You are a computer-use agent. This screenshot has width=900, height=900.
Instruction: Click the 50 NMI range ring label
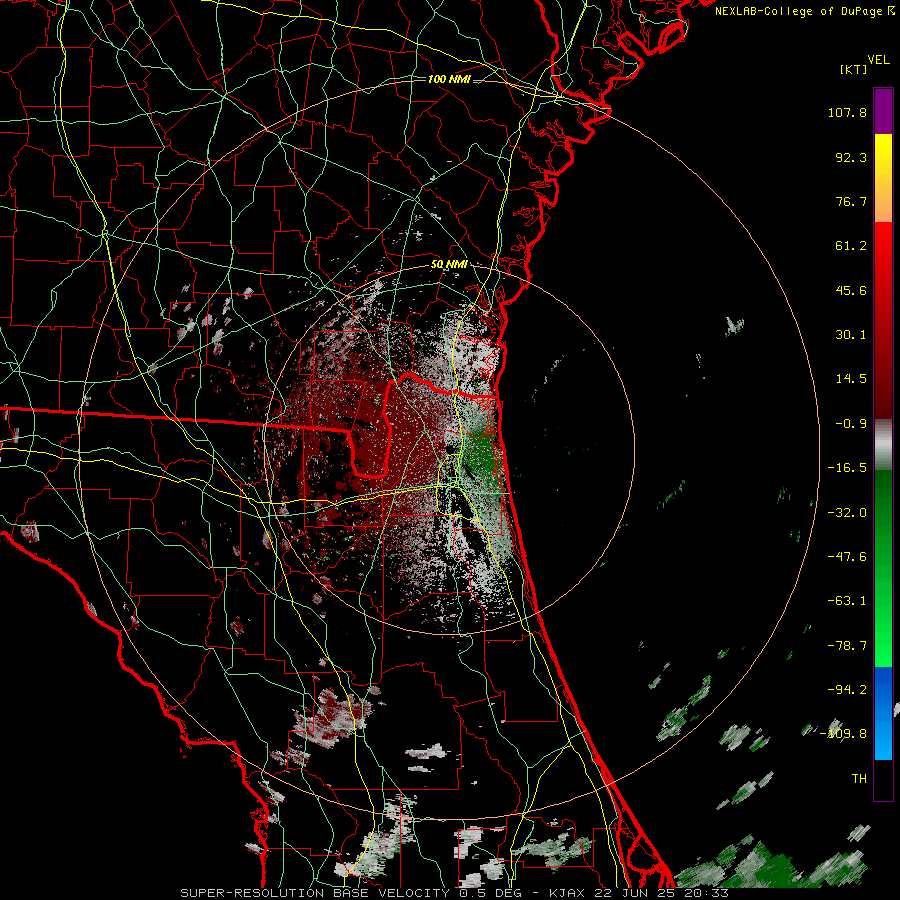[x=449, y=265]
